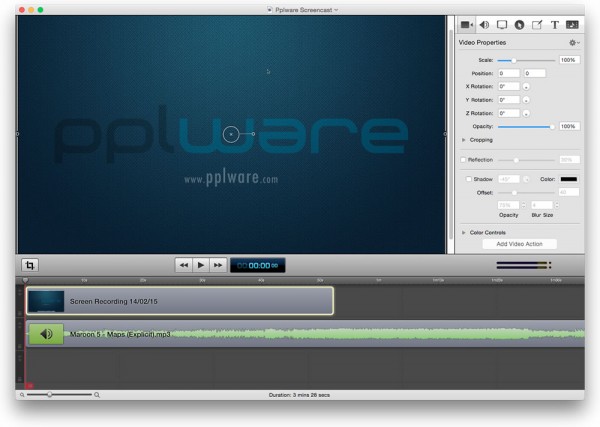The height and width of the screenshot is (427, 600).
Task: Click the Video Properties heading
Action: 482,42
